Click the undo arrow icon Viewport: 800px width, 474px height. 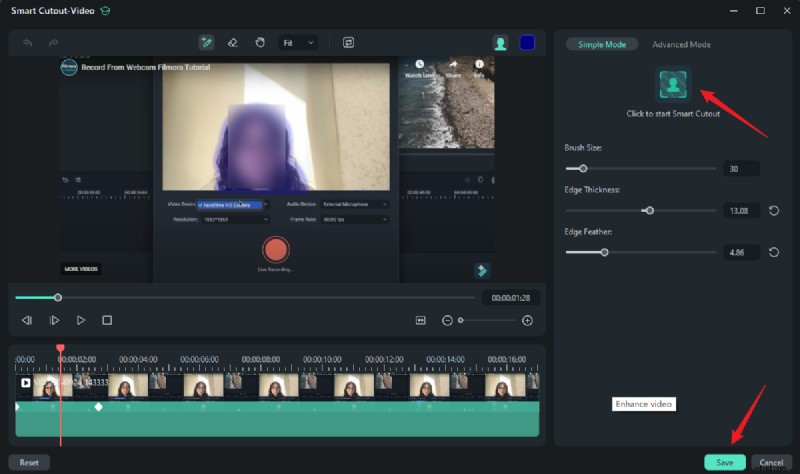click(28, 43)
